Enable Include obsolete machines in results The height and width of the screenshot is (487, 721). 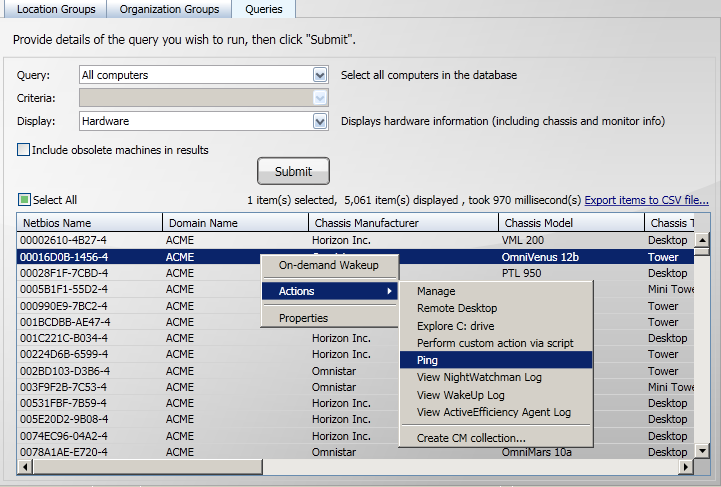pyautogui.click(x=24, y=150)
